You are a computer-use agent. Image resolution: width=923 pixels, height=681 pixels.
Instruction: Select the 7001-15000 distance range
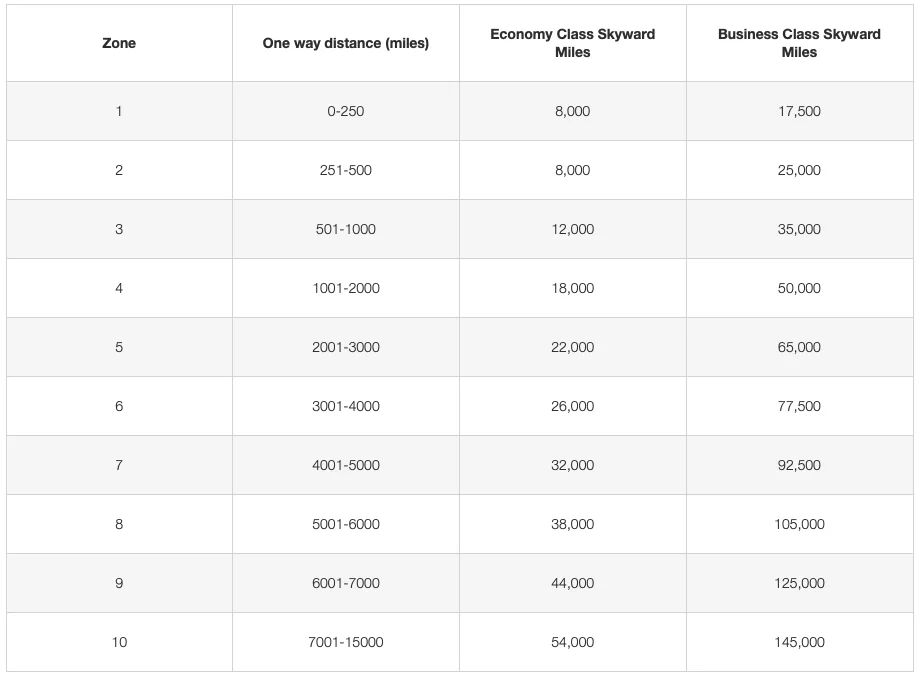(x=345, y=642)
